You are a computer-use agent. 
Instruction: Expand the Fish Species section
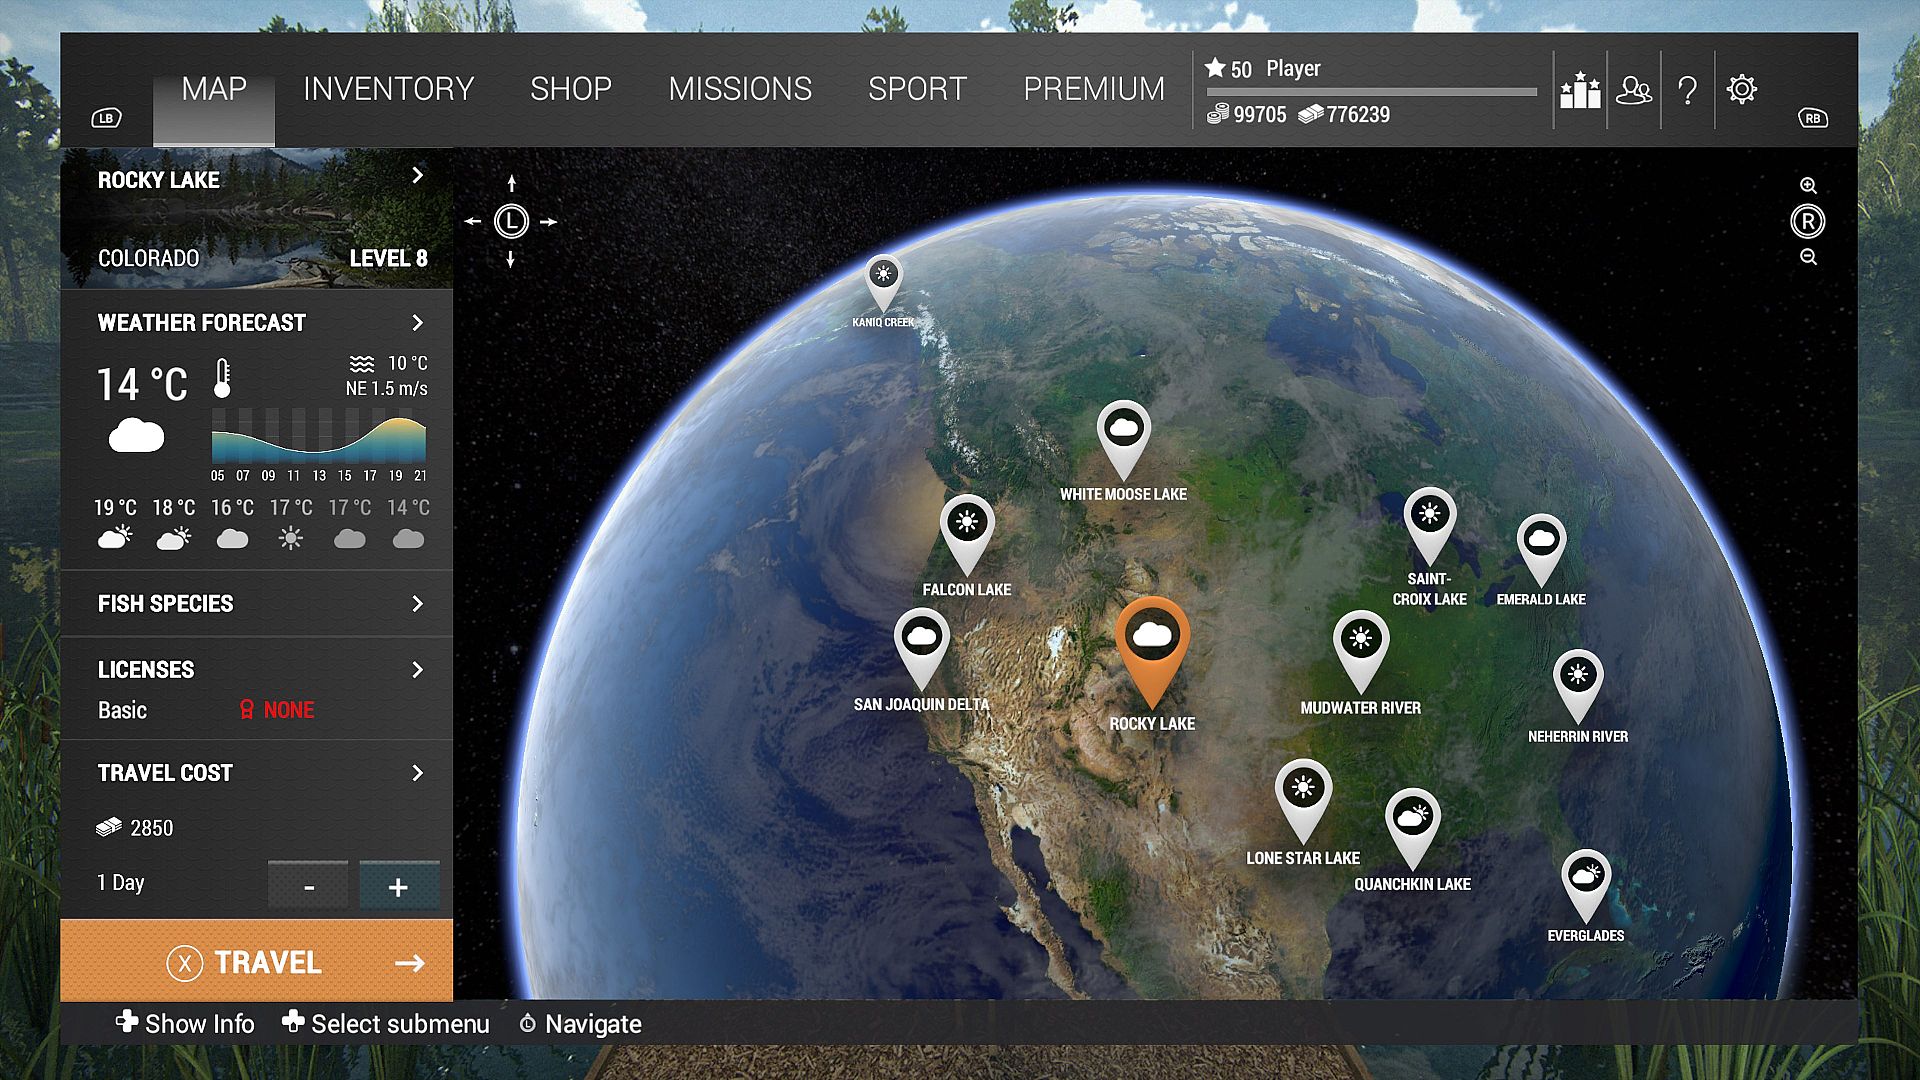pyautogui.click(x=417, y=604)
